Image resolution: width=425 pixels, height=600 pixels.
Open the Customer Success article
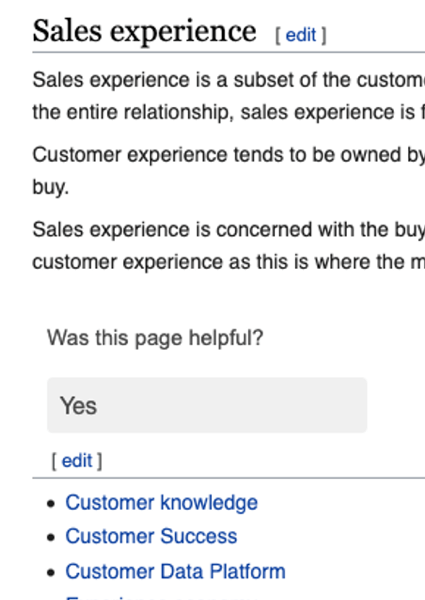coord(151,536)
